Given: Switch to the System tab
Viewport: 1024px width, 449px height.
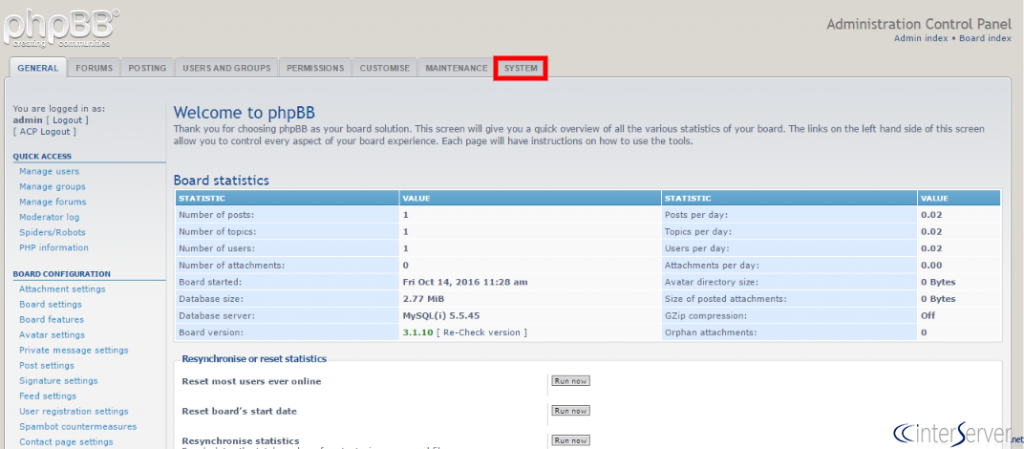Looking at the screenshot, I should pyautogui.click(x=520, y=68).
